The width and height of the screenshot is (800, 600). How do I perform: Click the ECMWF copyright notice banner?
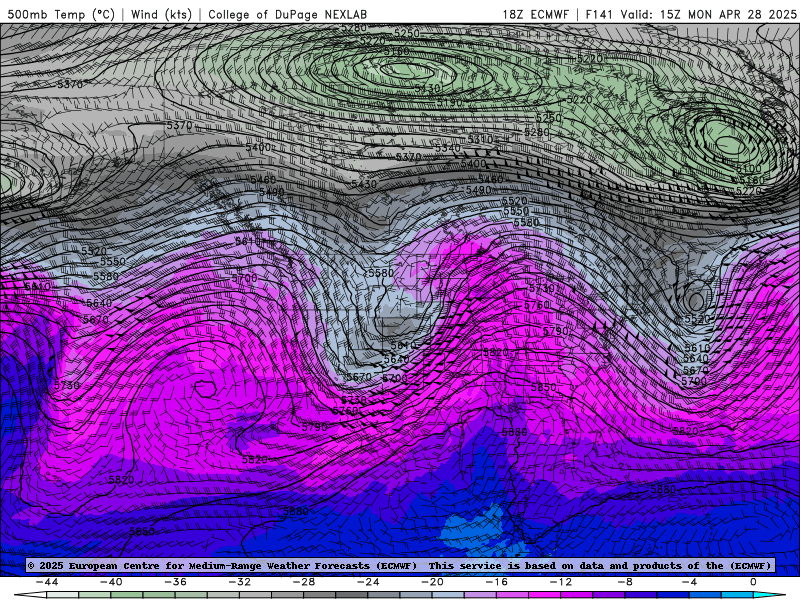coord(399,565)
